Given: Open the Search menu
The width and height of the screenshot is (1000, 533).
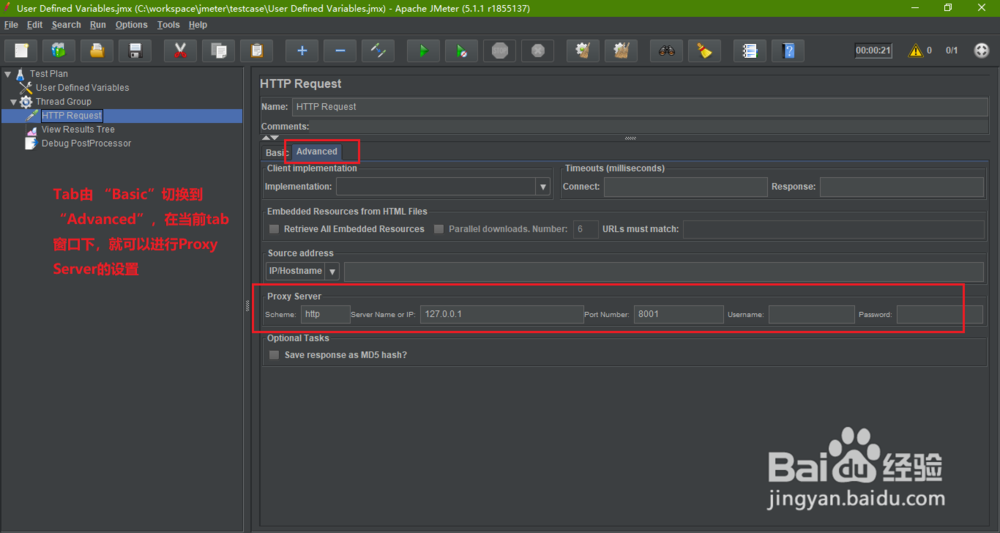Looking at the screenshot, I should [x=66, y=25].
